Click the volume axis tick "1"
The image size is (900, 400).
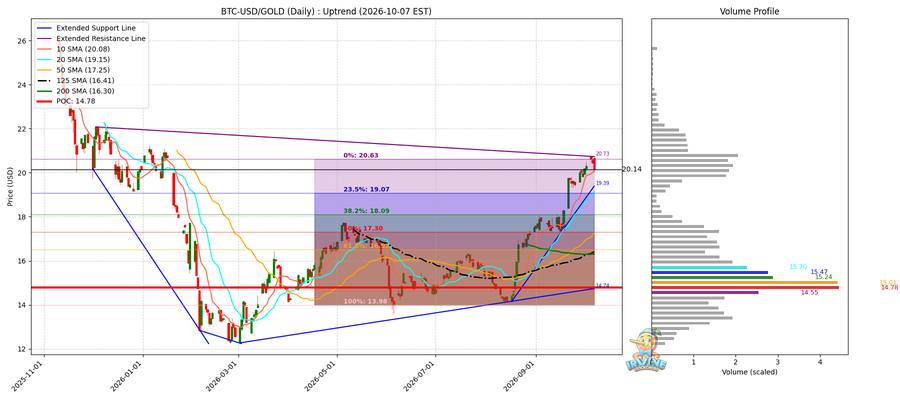[x=693, y=362]
